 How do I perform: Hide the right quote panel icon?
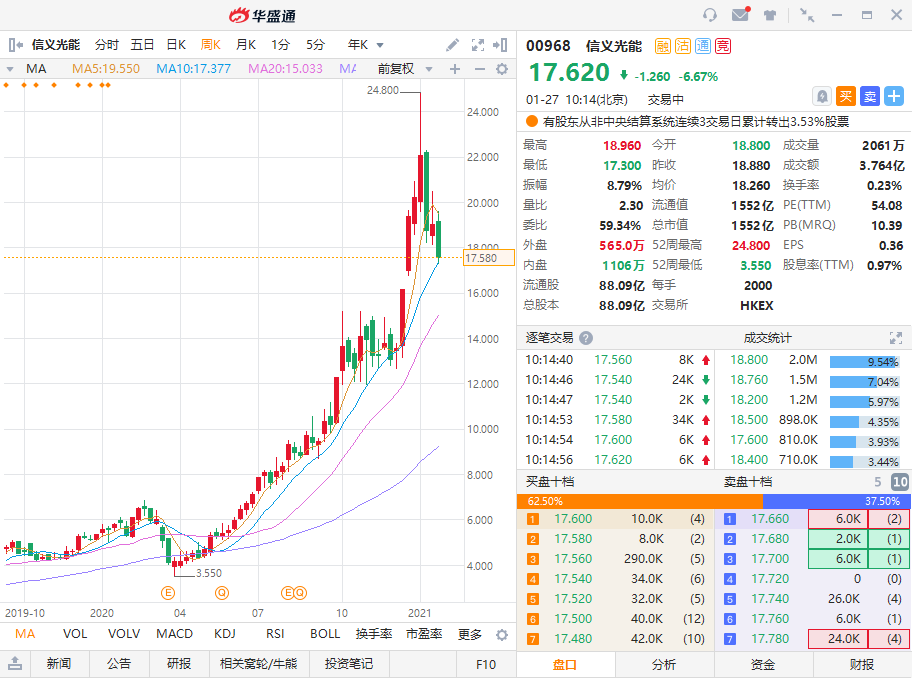(x=500, y=45)
